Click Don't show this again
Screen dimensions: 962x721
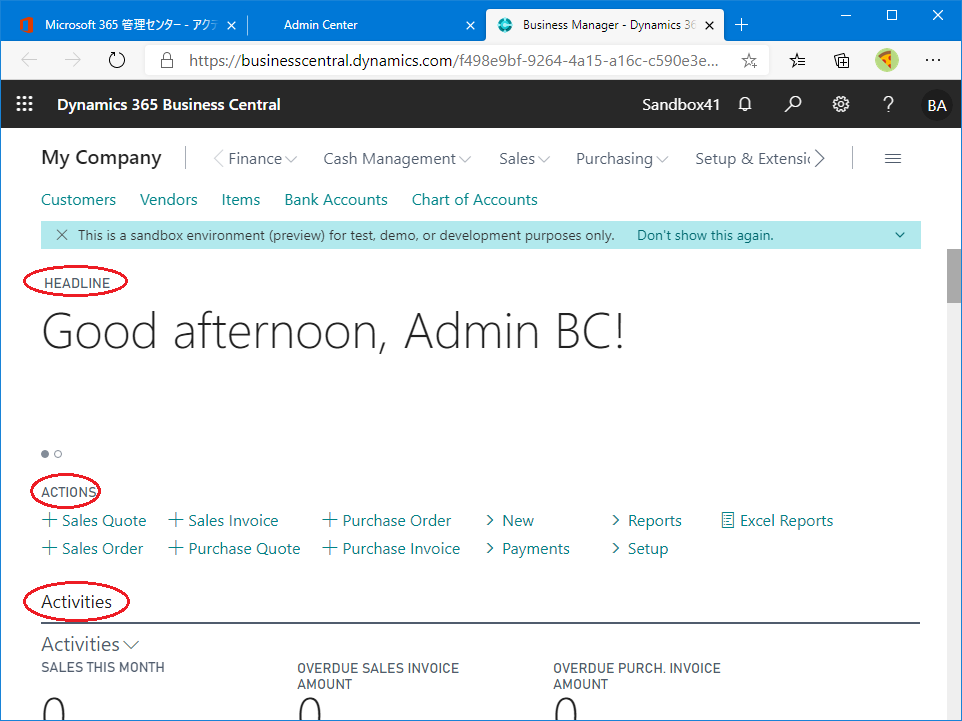(x=705, y=235)
